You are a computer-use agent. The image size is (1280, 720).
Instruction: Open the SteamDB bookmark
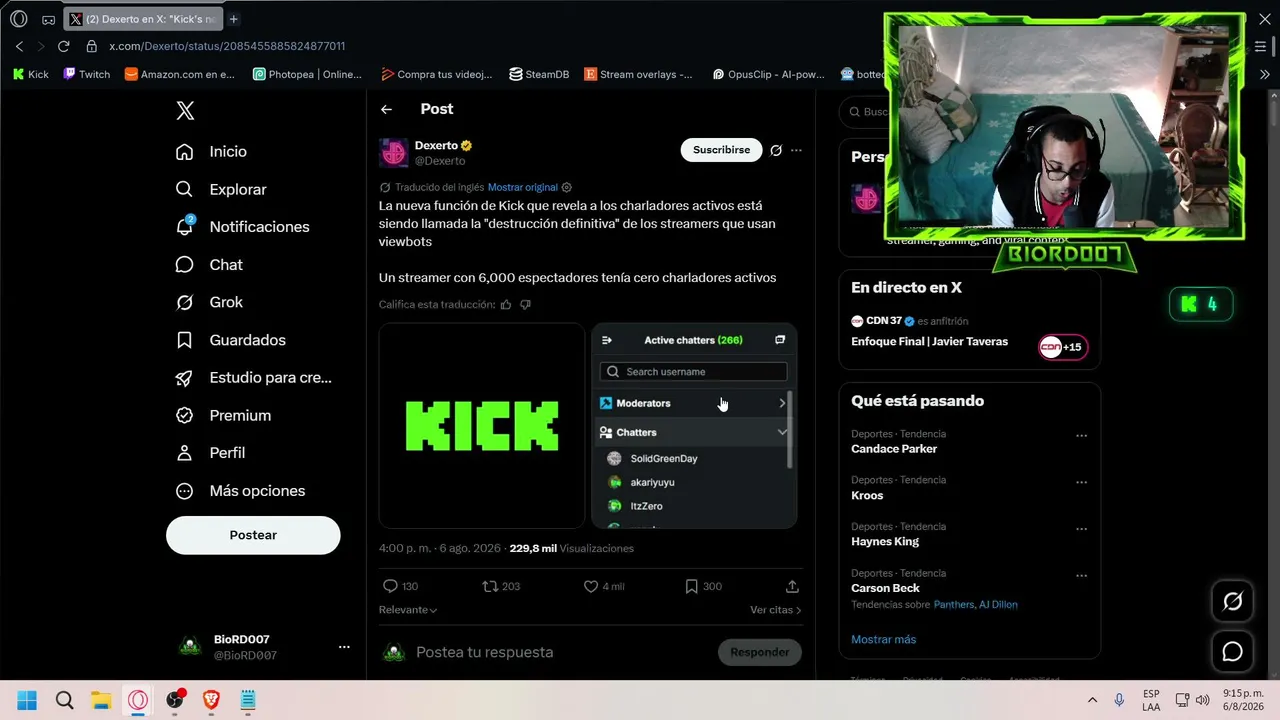pyautogui.click(x=539, y=74)
